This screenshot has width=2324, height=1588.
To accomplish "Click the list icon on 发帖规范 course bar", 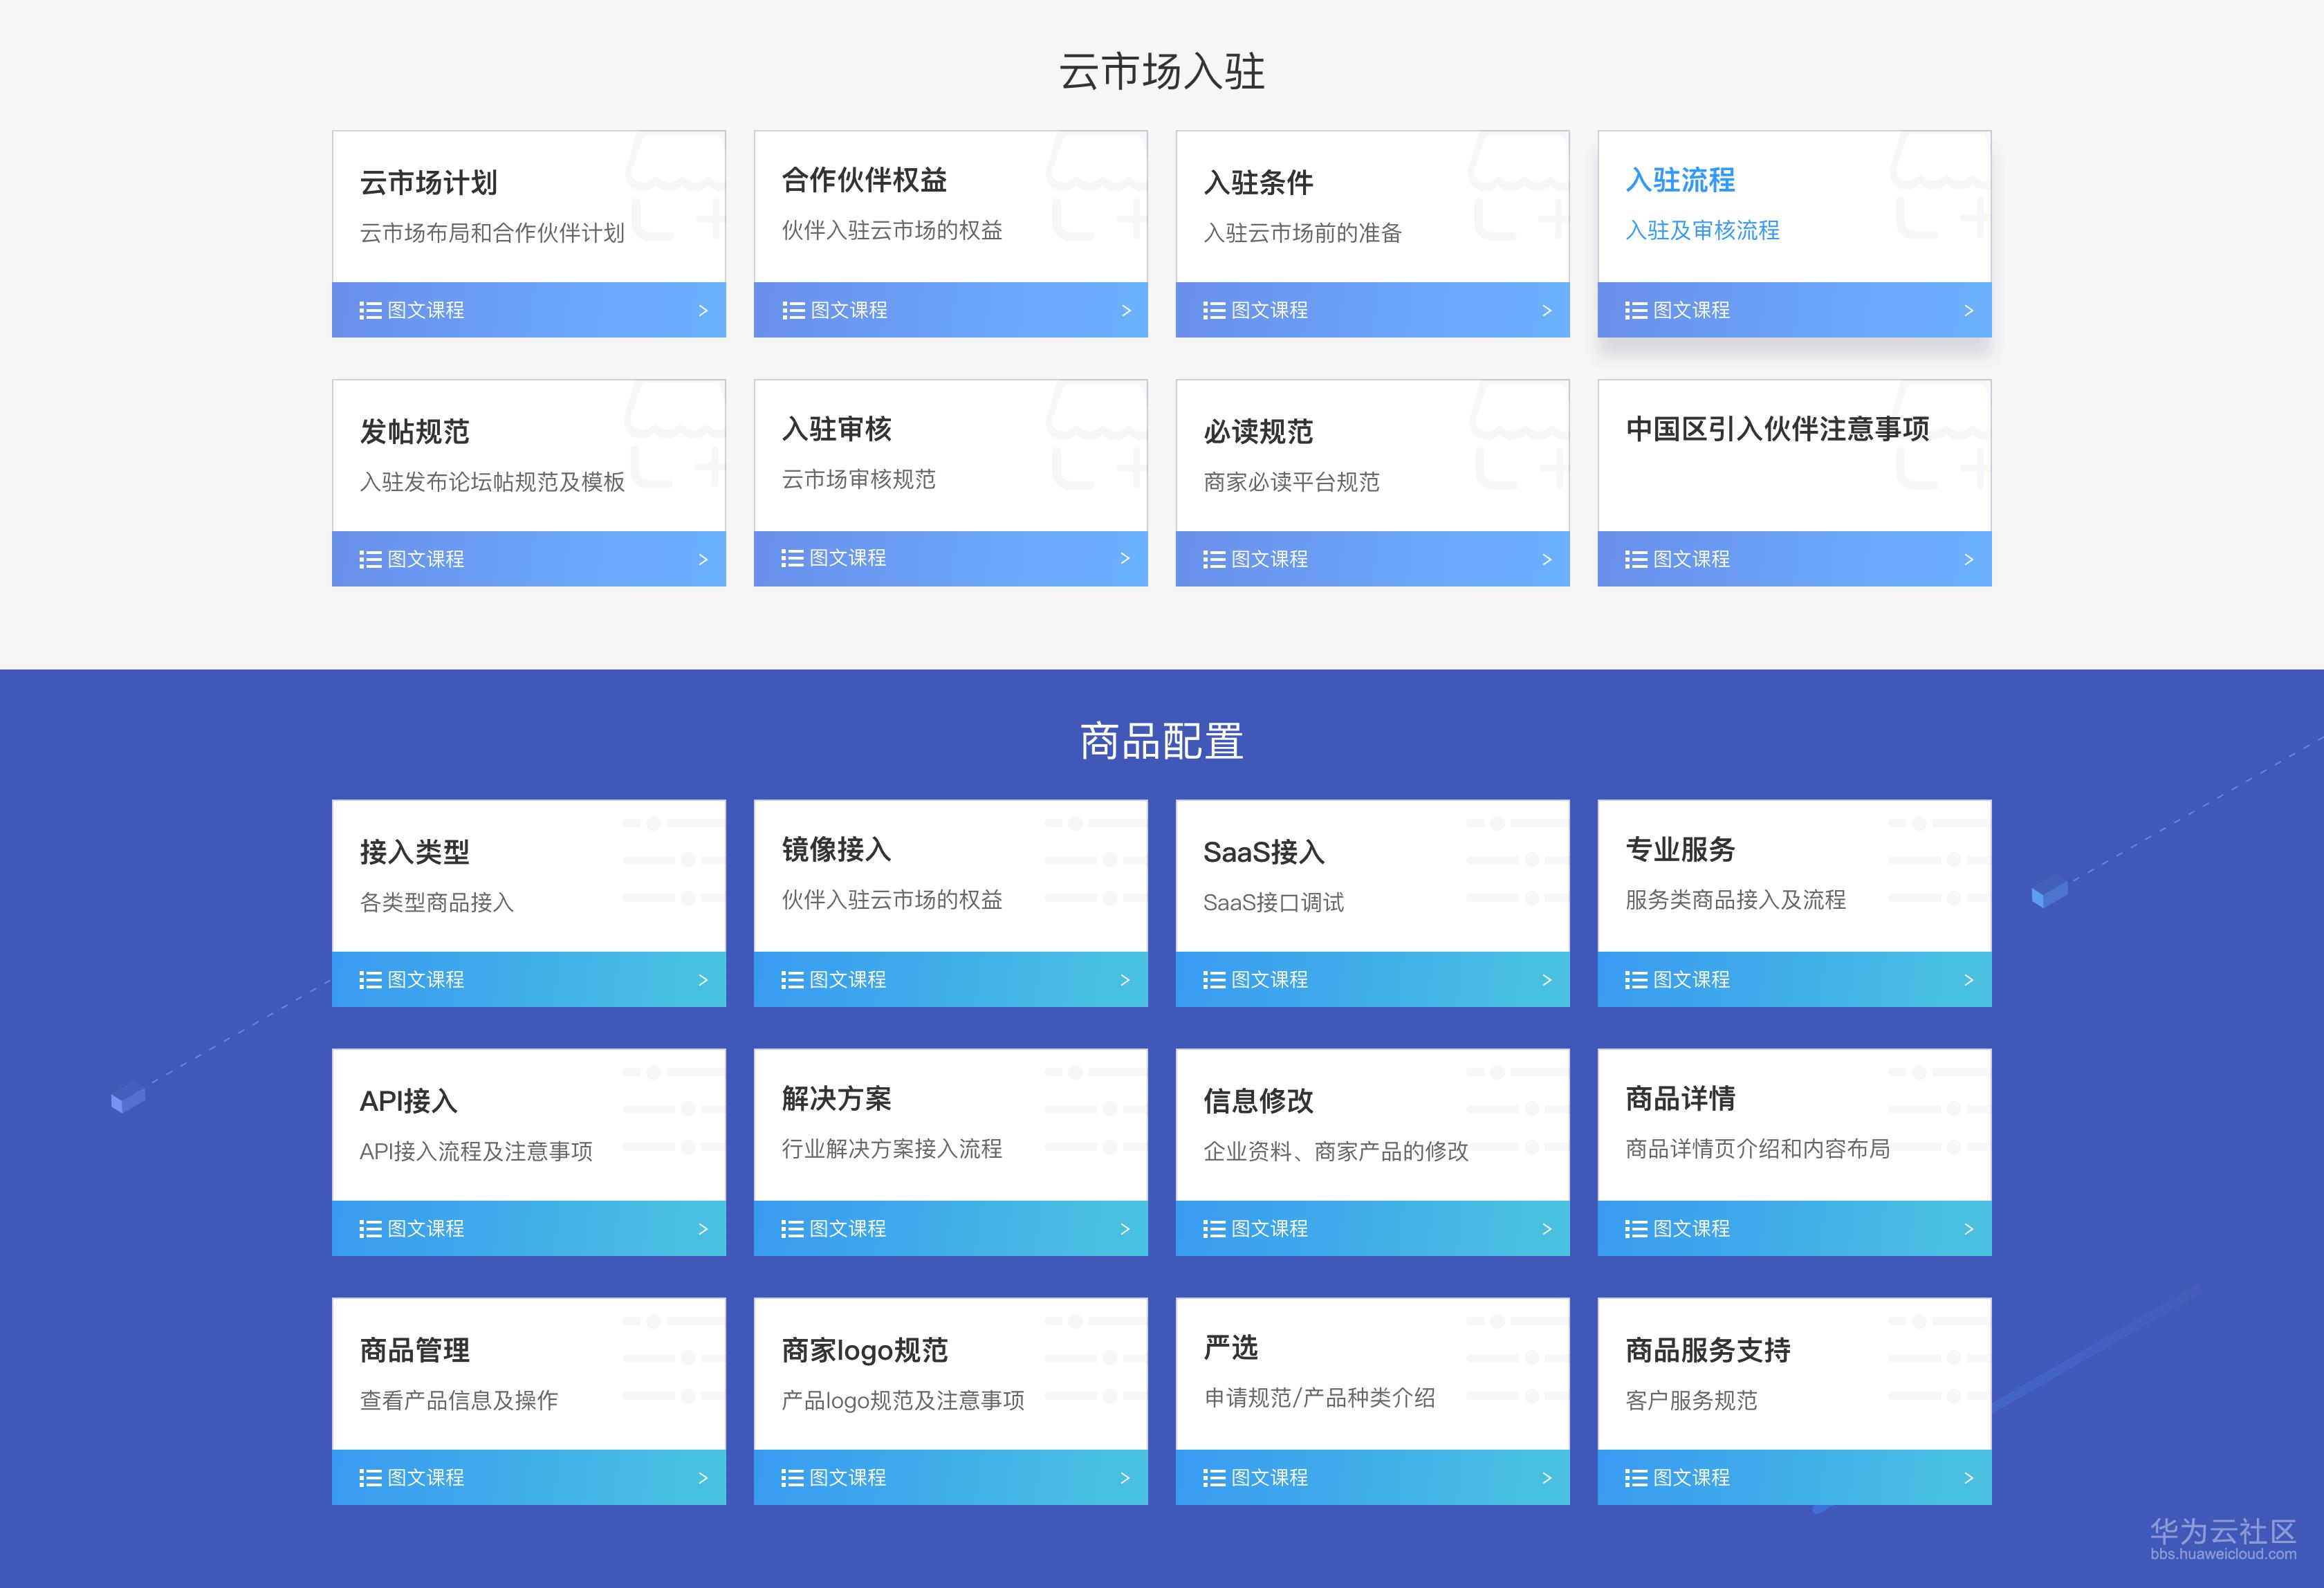I will (369, 559).
